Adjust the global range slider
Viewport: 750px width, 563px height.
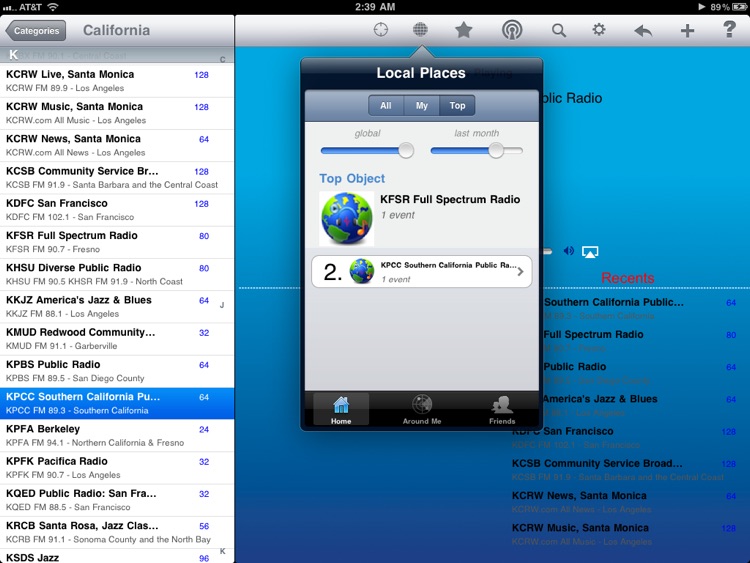click(405, 151)
